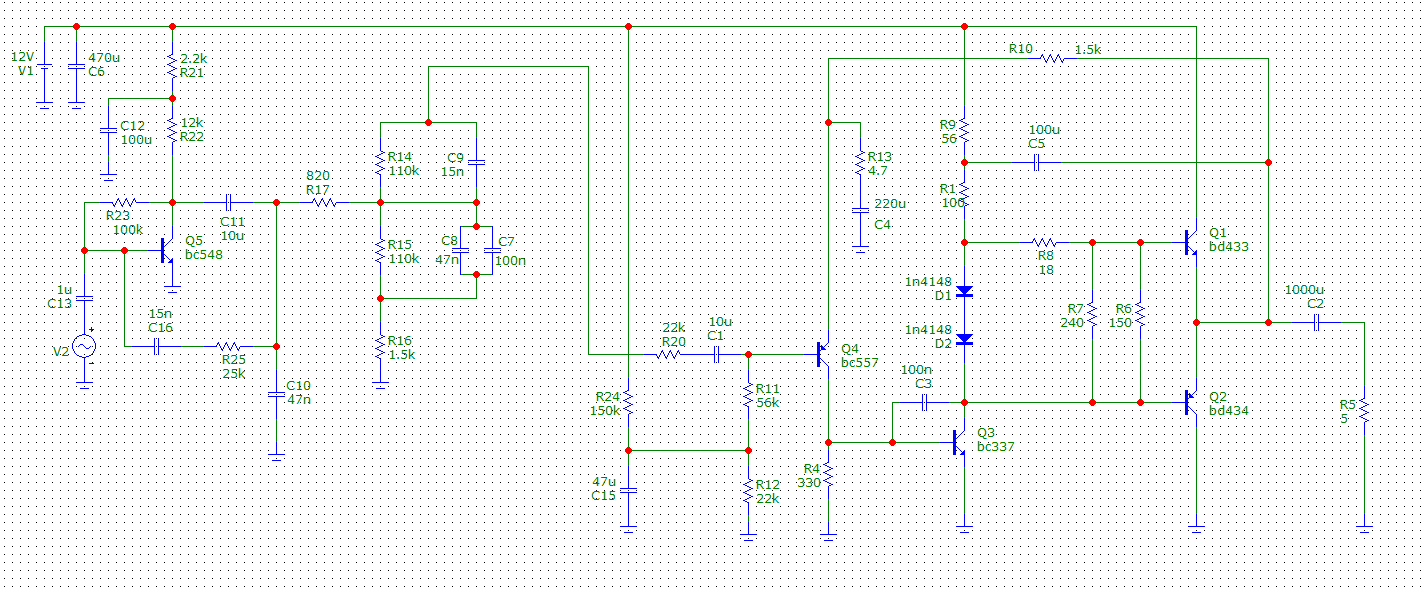Select output transistor Q2 bd434

(1191, 402)
